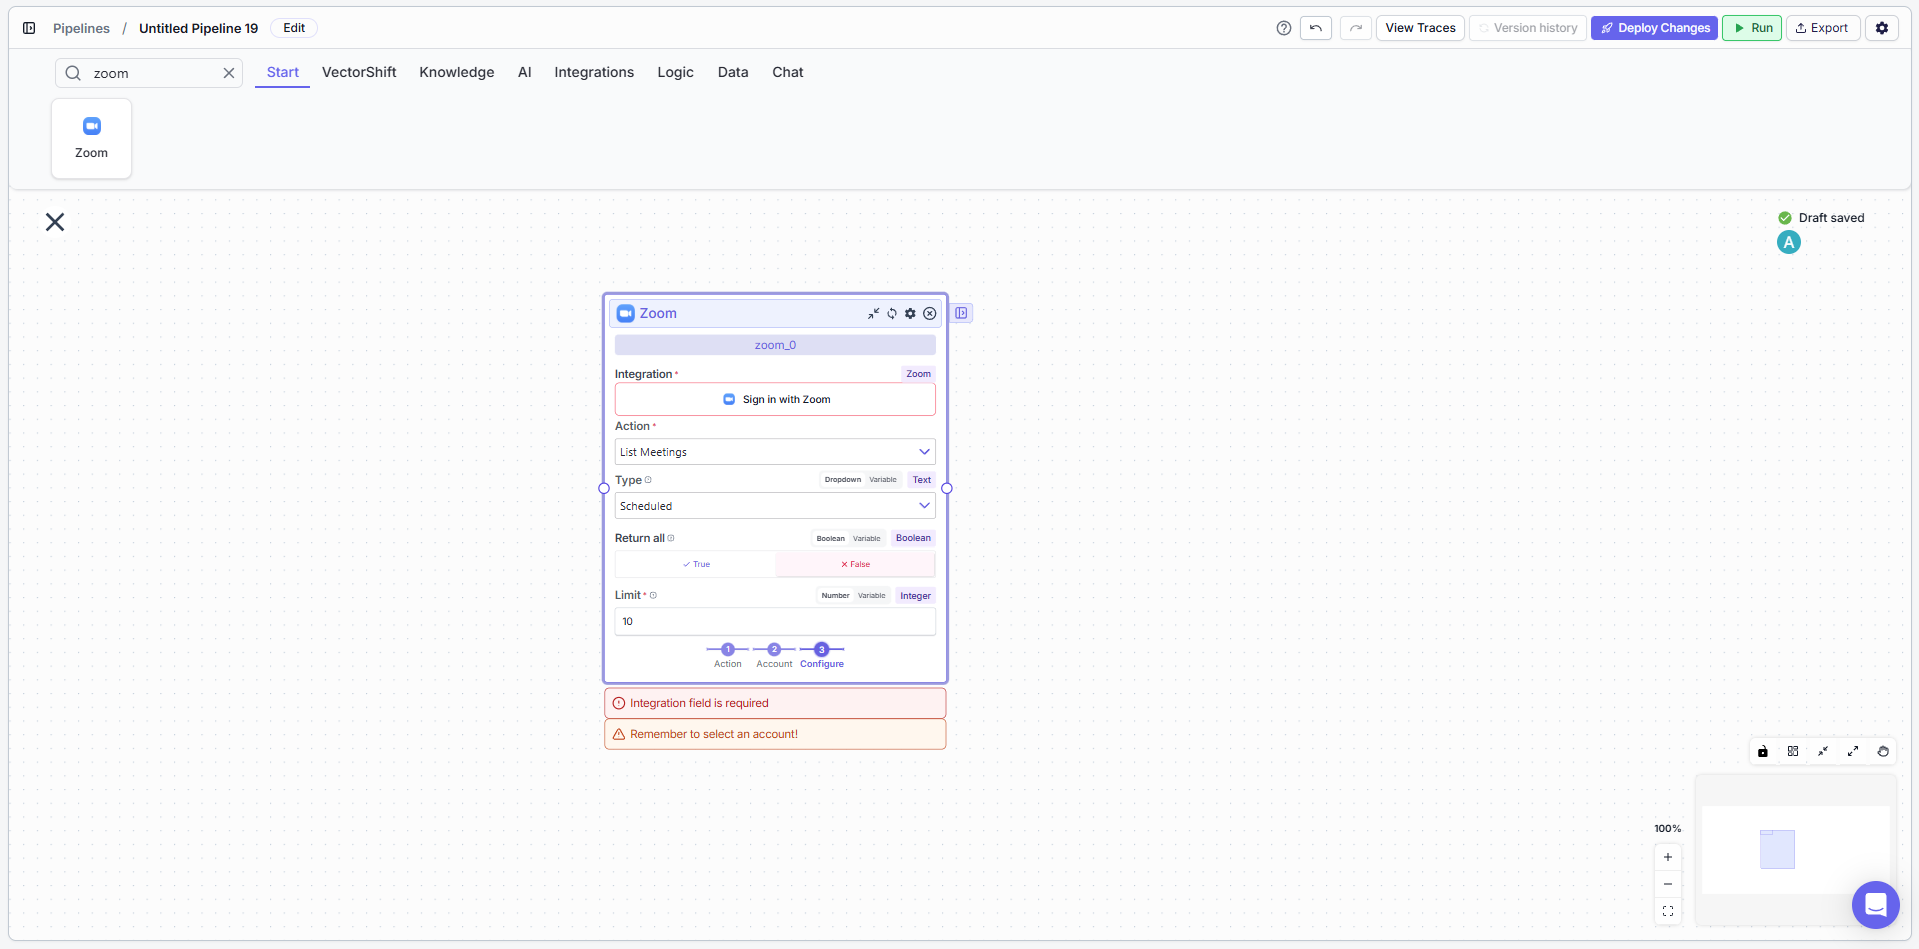Delete the Zoom node with circled X
The image size is (1919, 949).
click(x=930, y=313)
